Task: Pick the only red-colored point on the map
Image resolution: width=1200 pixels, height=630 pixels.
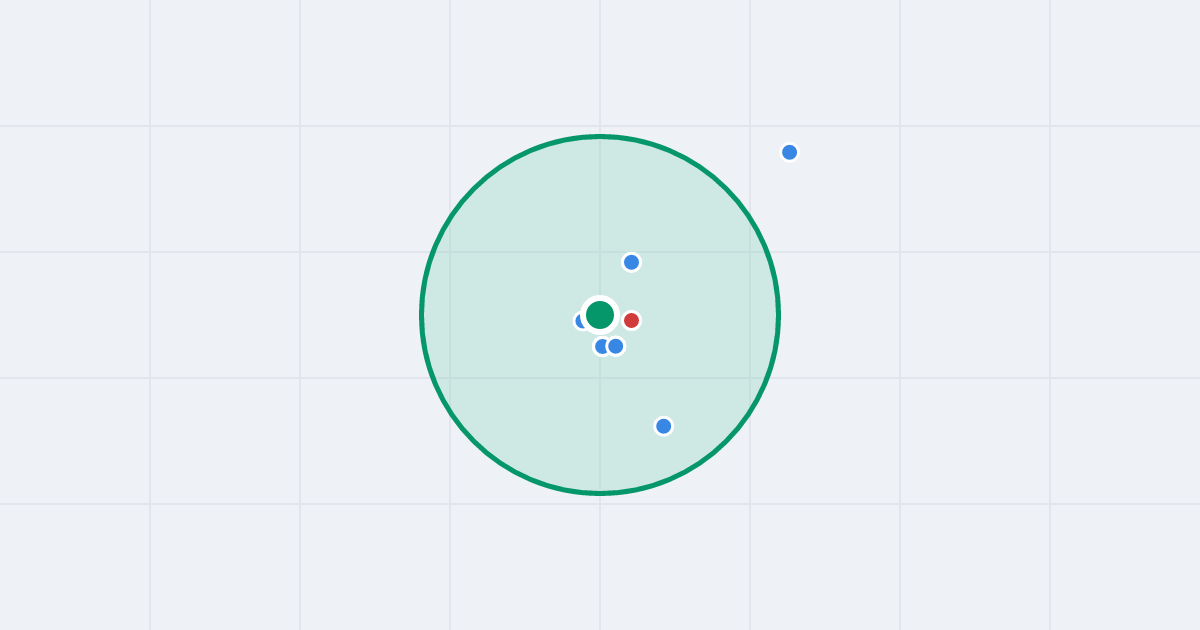Action: 631,320
